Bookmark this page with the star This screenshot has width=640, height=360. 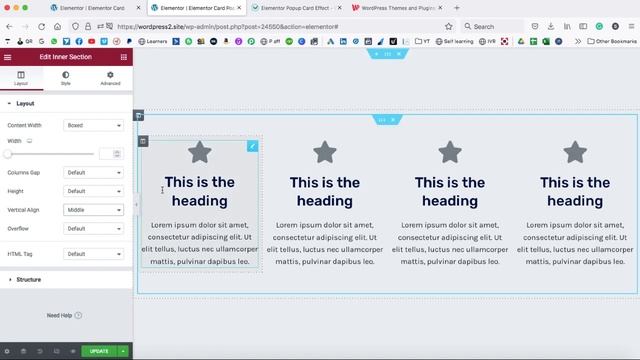click(x=449, y=27)
